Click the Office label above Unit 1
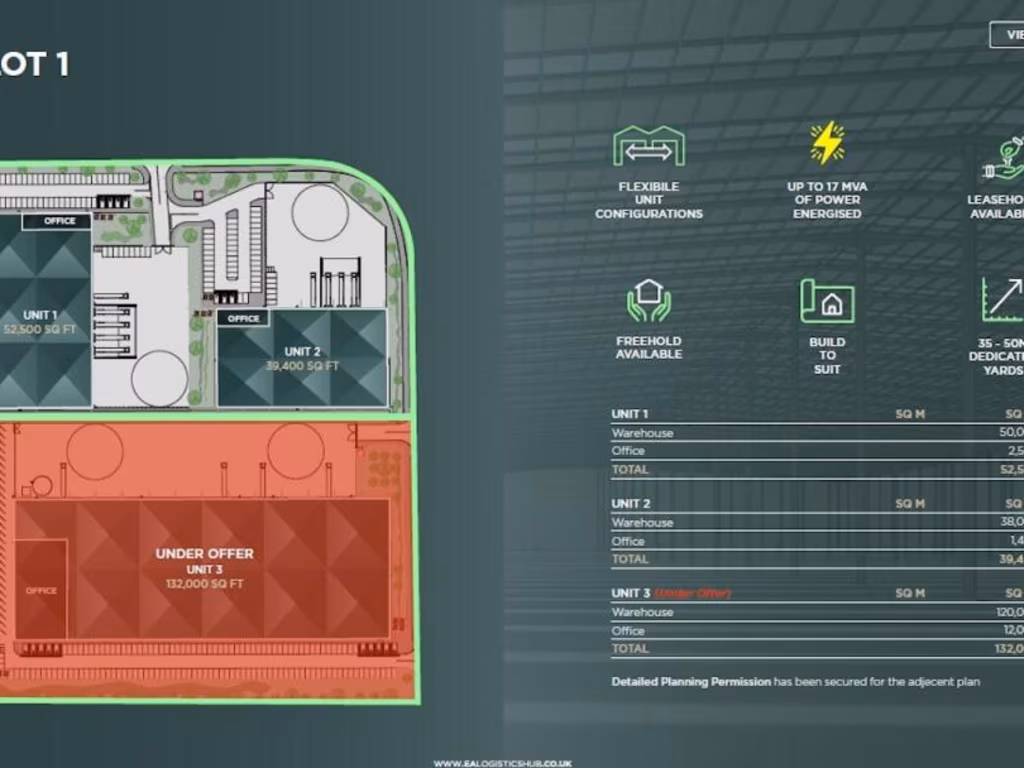1024x768 pixels. [x=59, y=221]
